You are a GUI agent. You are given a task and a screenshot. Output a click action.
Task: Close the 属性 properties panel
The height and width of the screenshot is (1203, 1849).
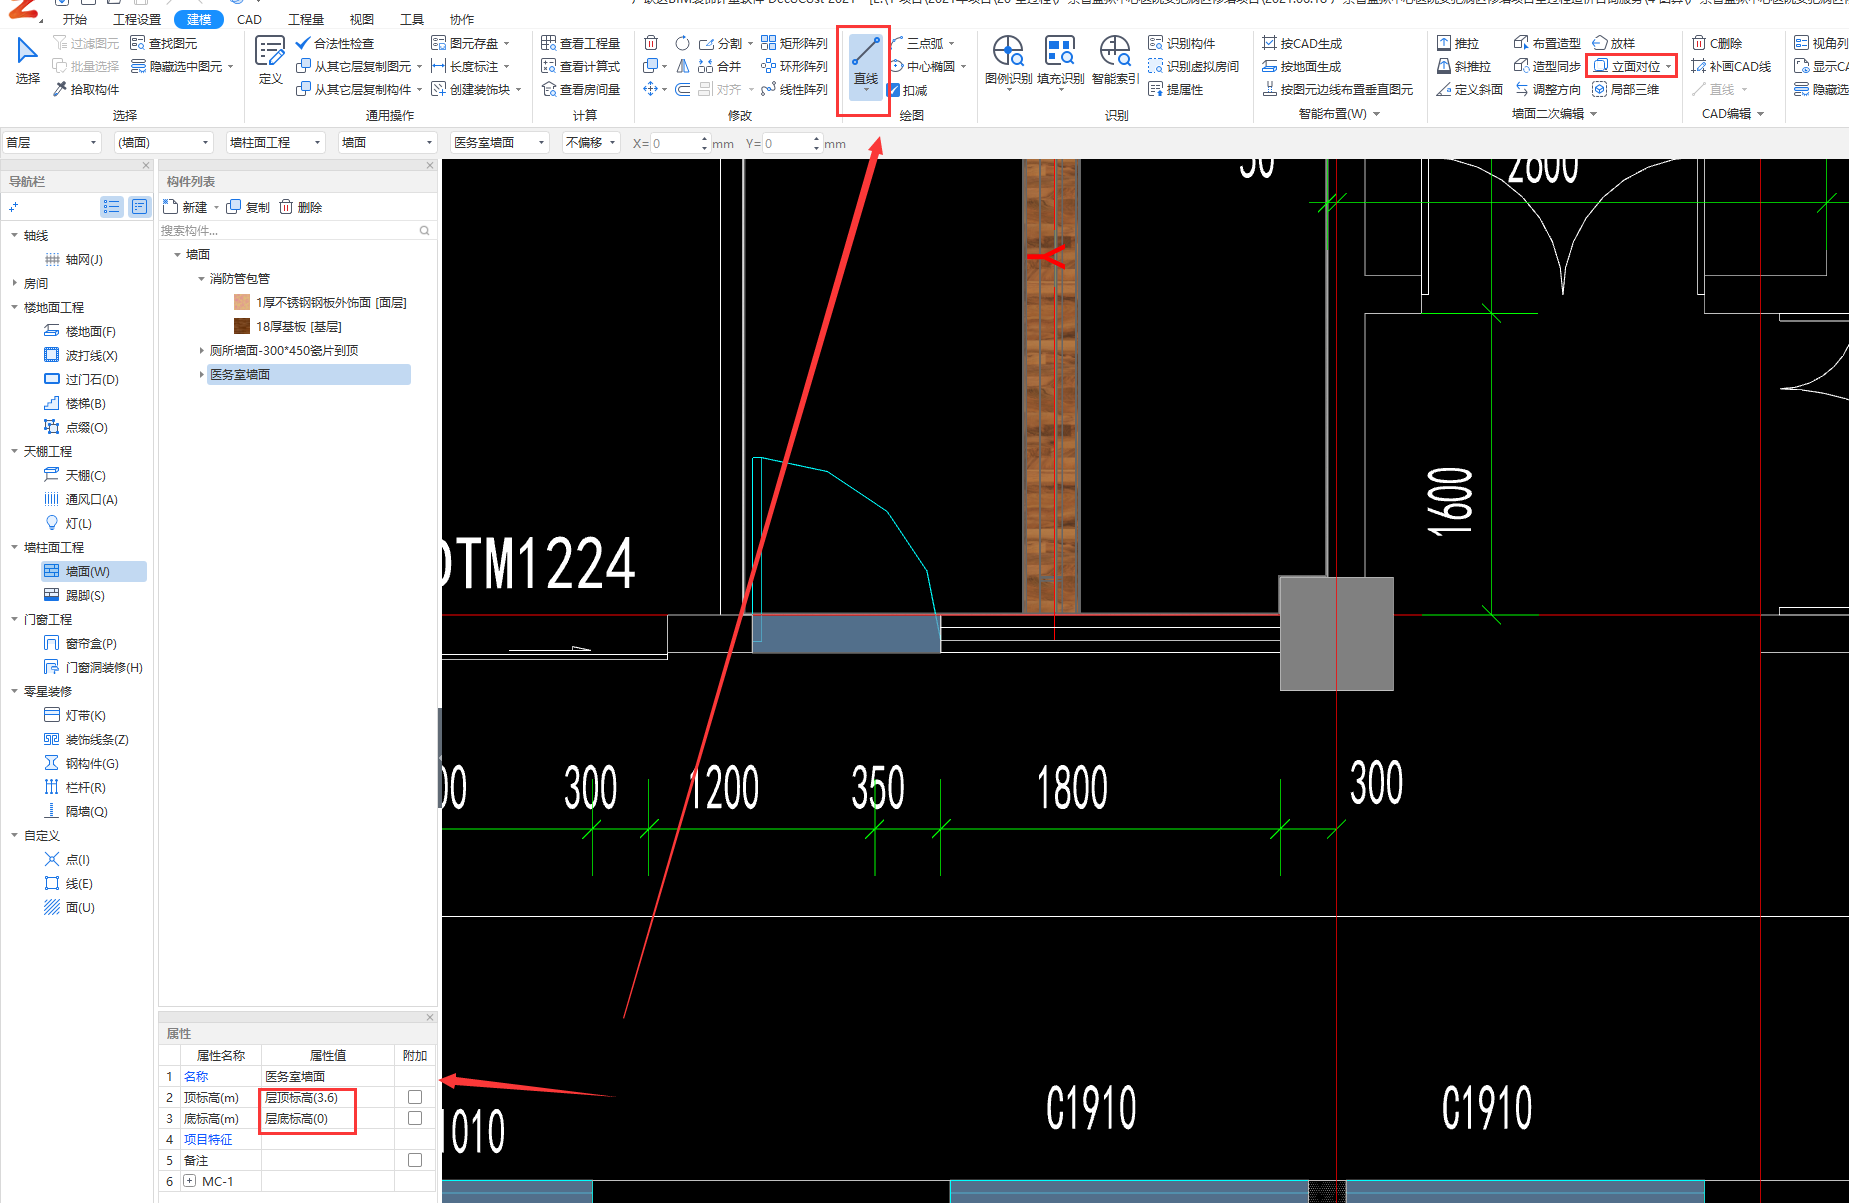click(x=430, y=1017)
